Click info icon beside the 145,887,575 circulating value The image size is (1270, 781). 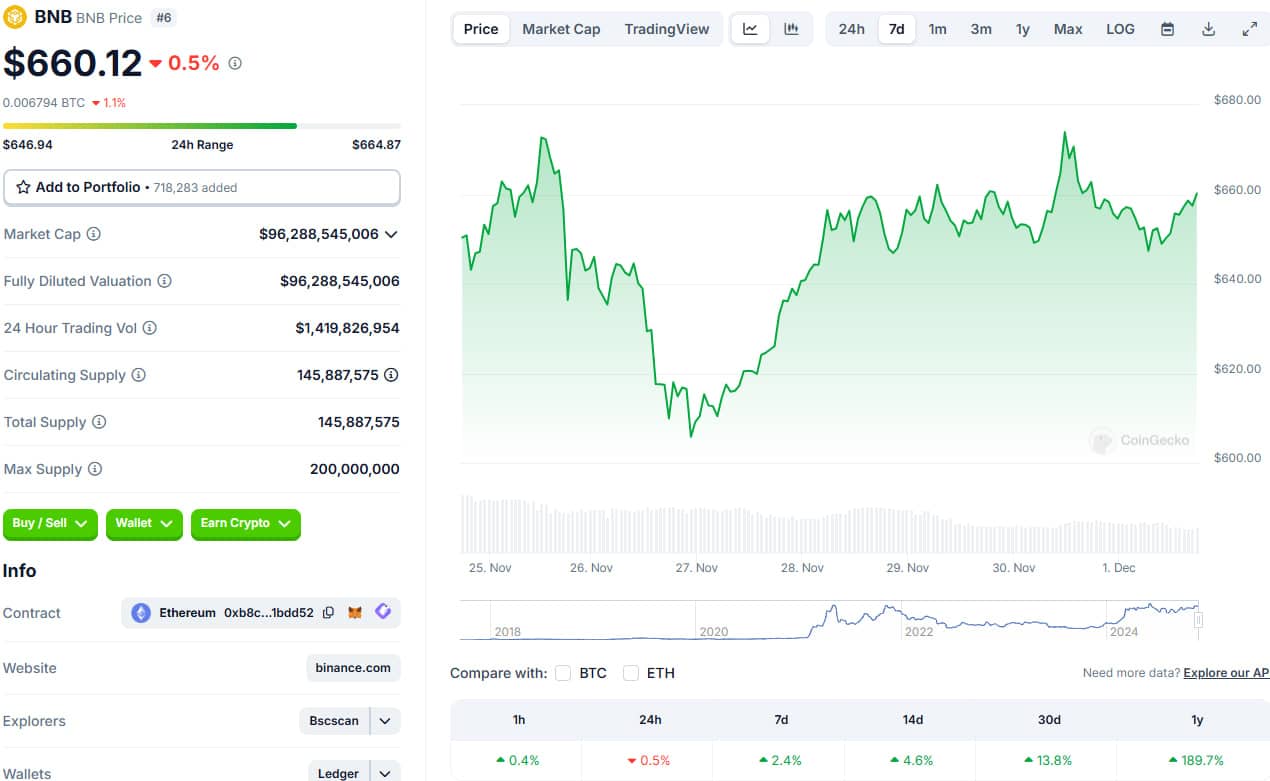click(x=391, y=375)
